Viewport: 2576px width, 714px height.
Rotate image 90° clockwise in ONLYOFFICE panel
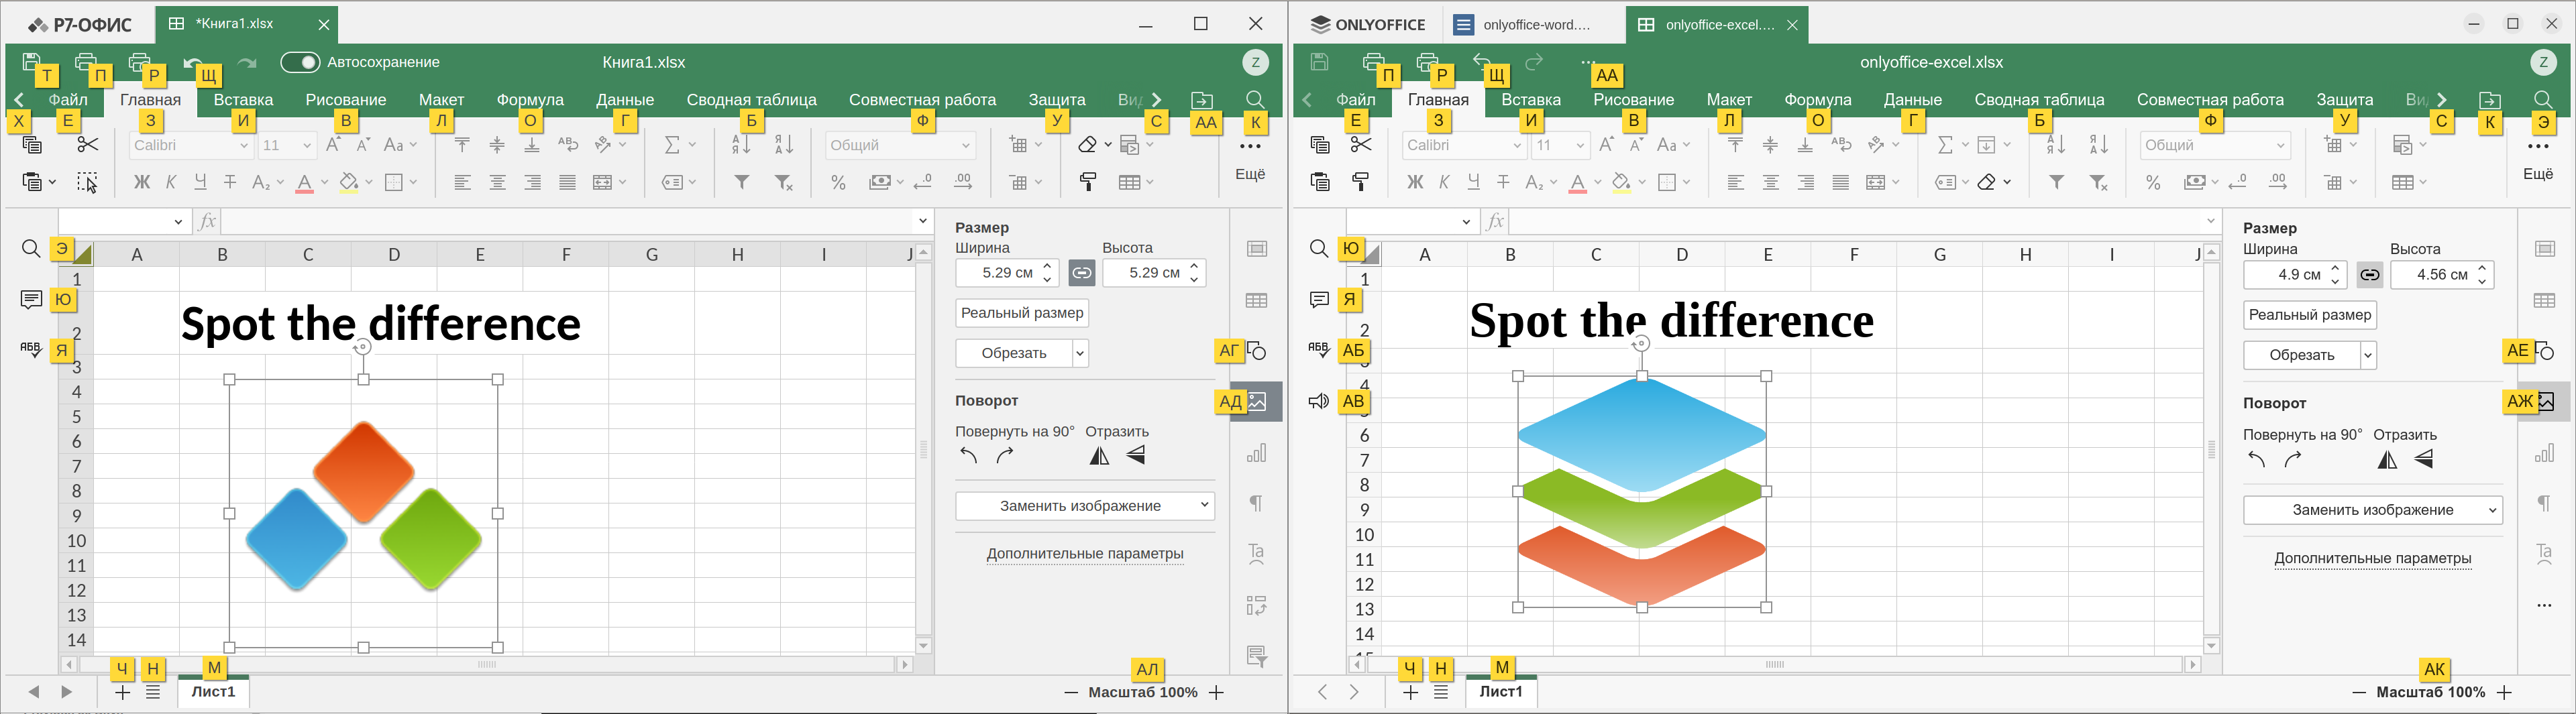click(2293, 460)
